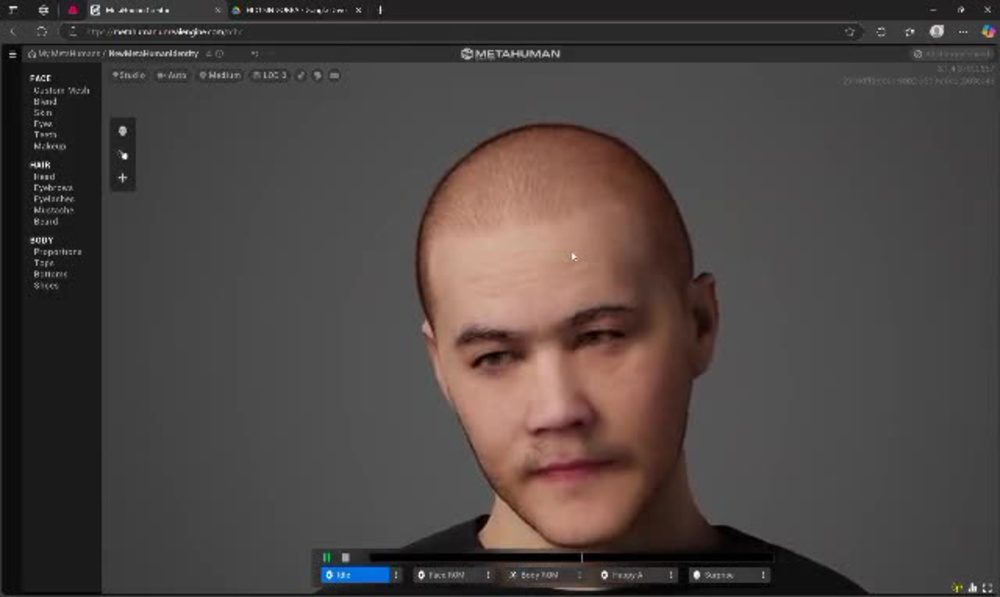
Task: Close the MetaHuman Creator browser tab
Action: click(217, 10)
